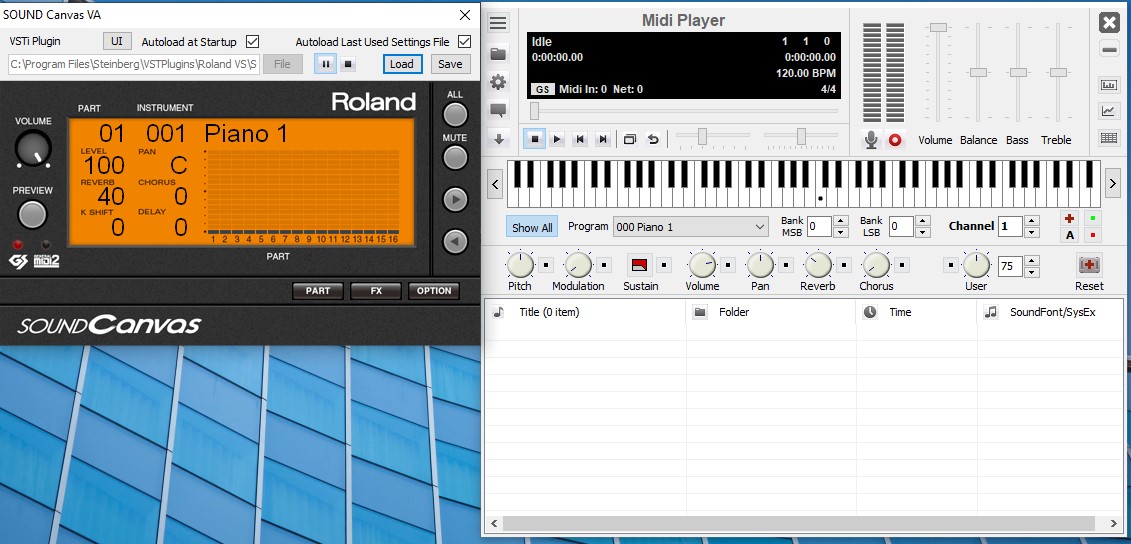Open the Program dropdown showing 000 Piano 1

pos(690,227)
